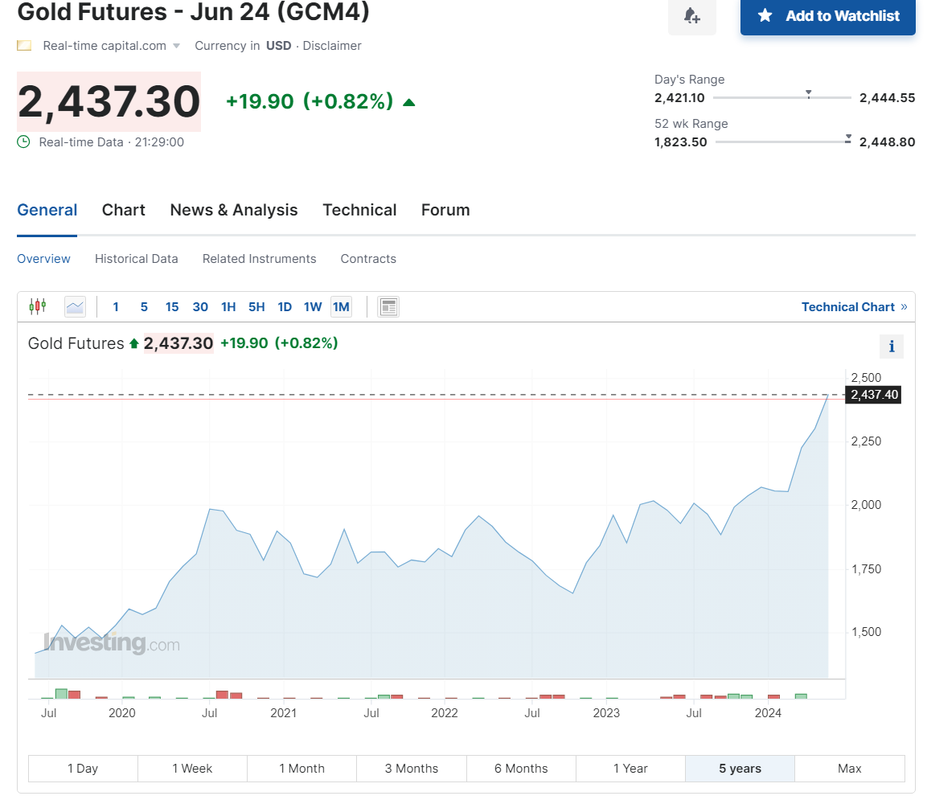Select the 1 Year time range button
Image resolution: width=927 pixels, height=800 pixels.
[630, 768]
